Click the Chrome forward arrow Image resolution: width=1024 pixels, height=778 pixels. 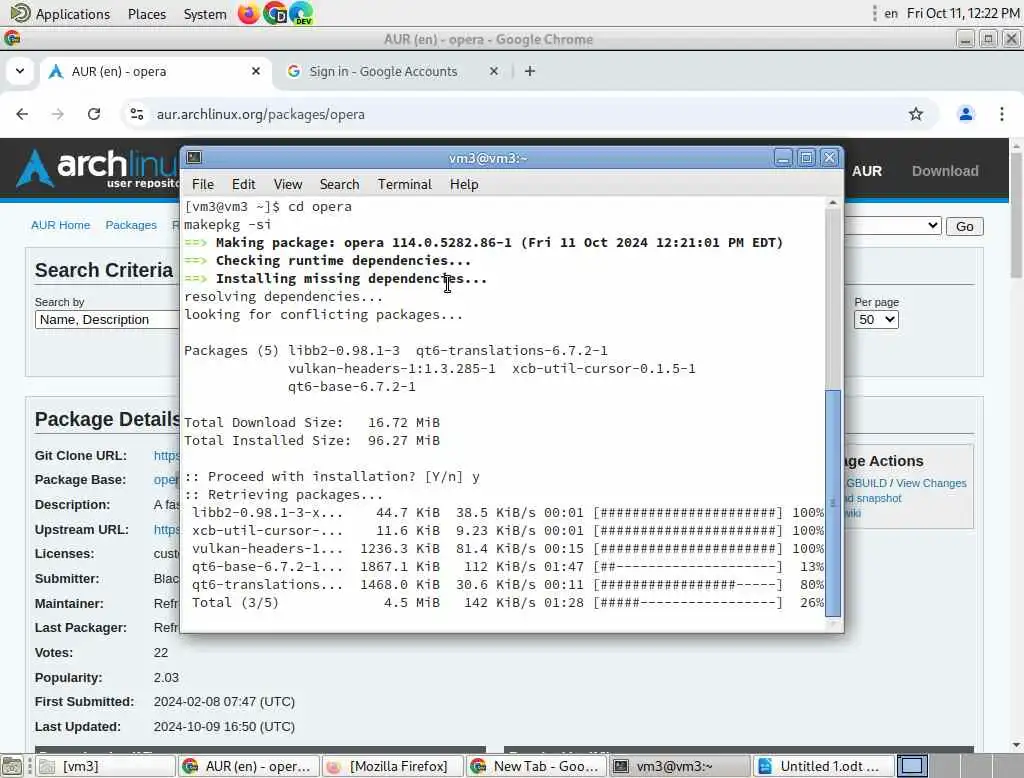(x=58, y=114)
